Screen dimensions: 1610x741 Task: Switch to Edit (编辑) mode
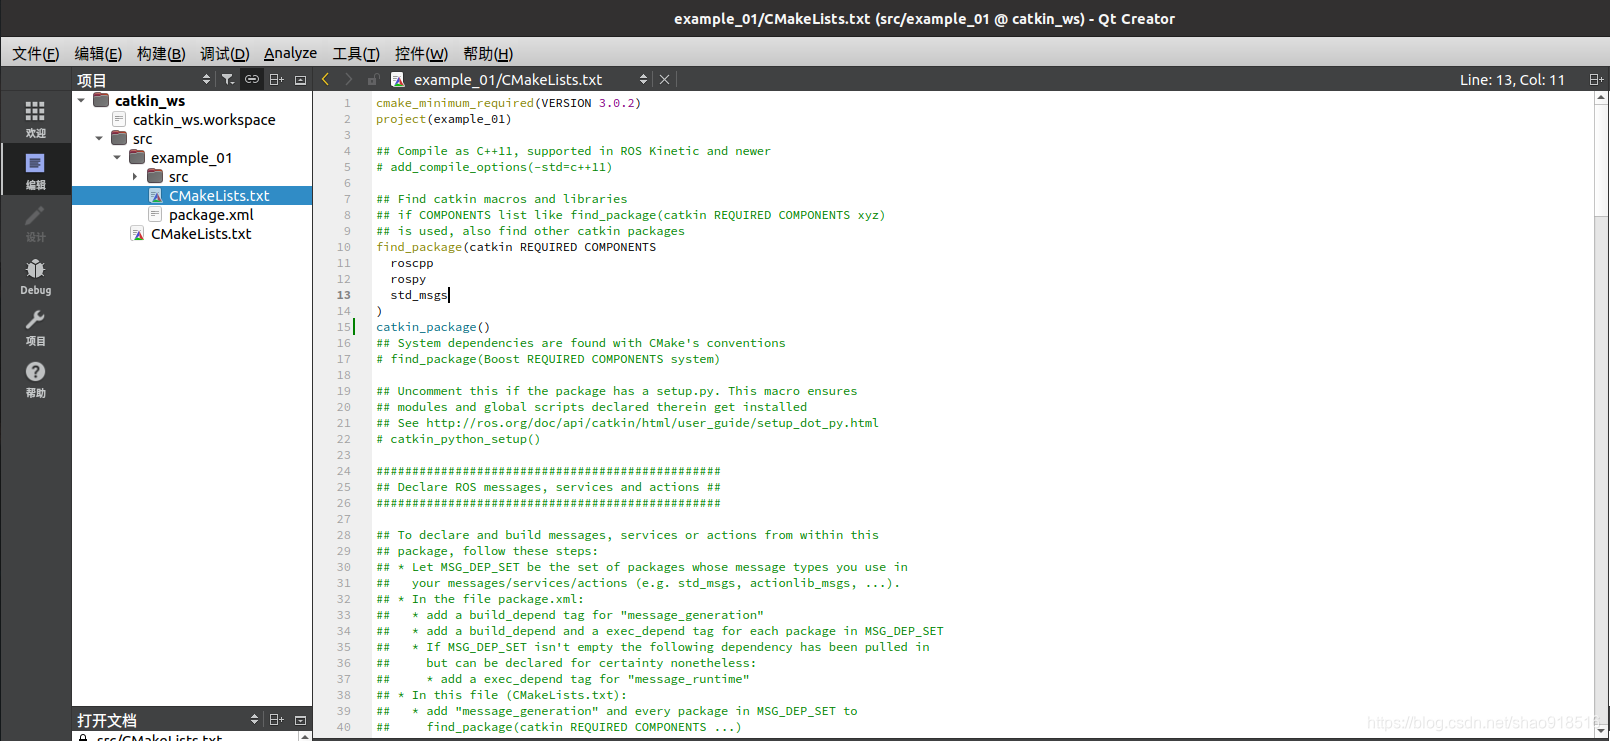pyautogui.click(x=35, y=171)
